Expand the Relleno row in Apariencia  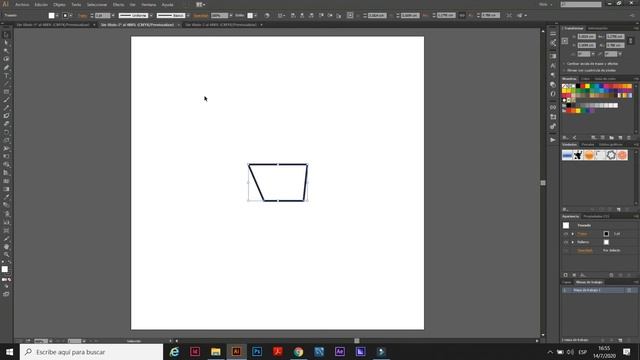click(573, 242)
